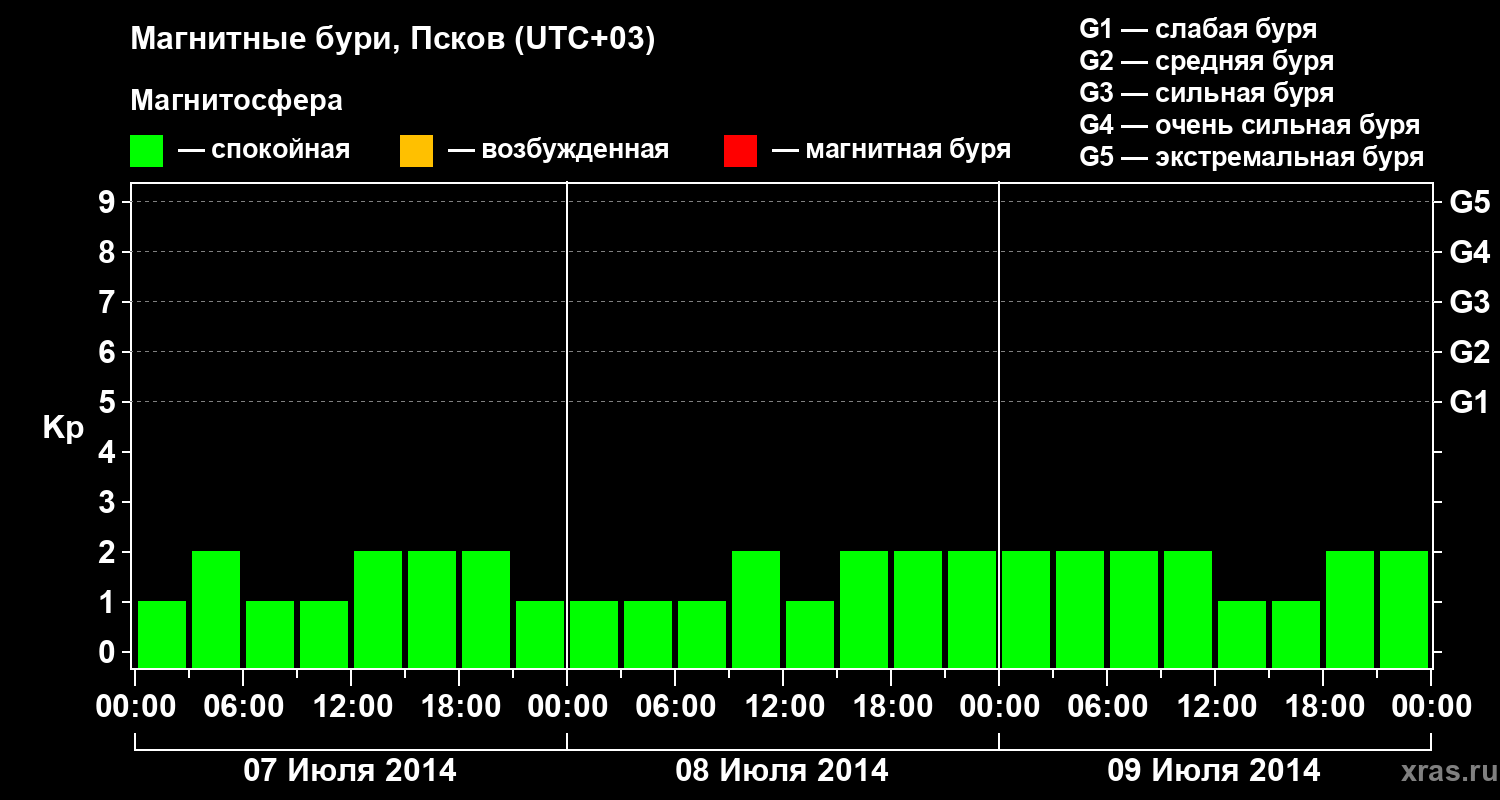Click the right-axis 'G4' storm level label
Viewport: 1500px width, 800px height.
coord(1470,252)
